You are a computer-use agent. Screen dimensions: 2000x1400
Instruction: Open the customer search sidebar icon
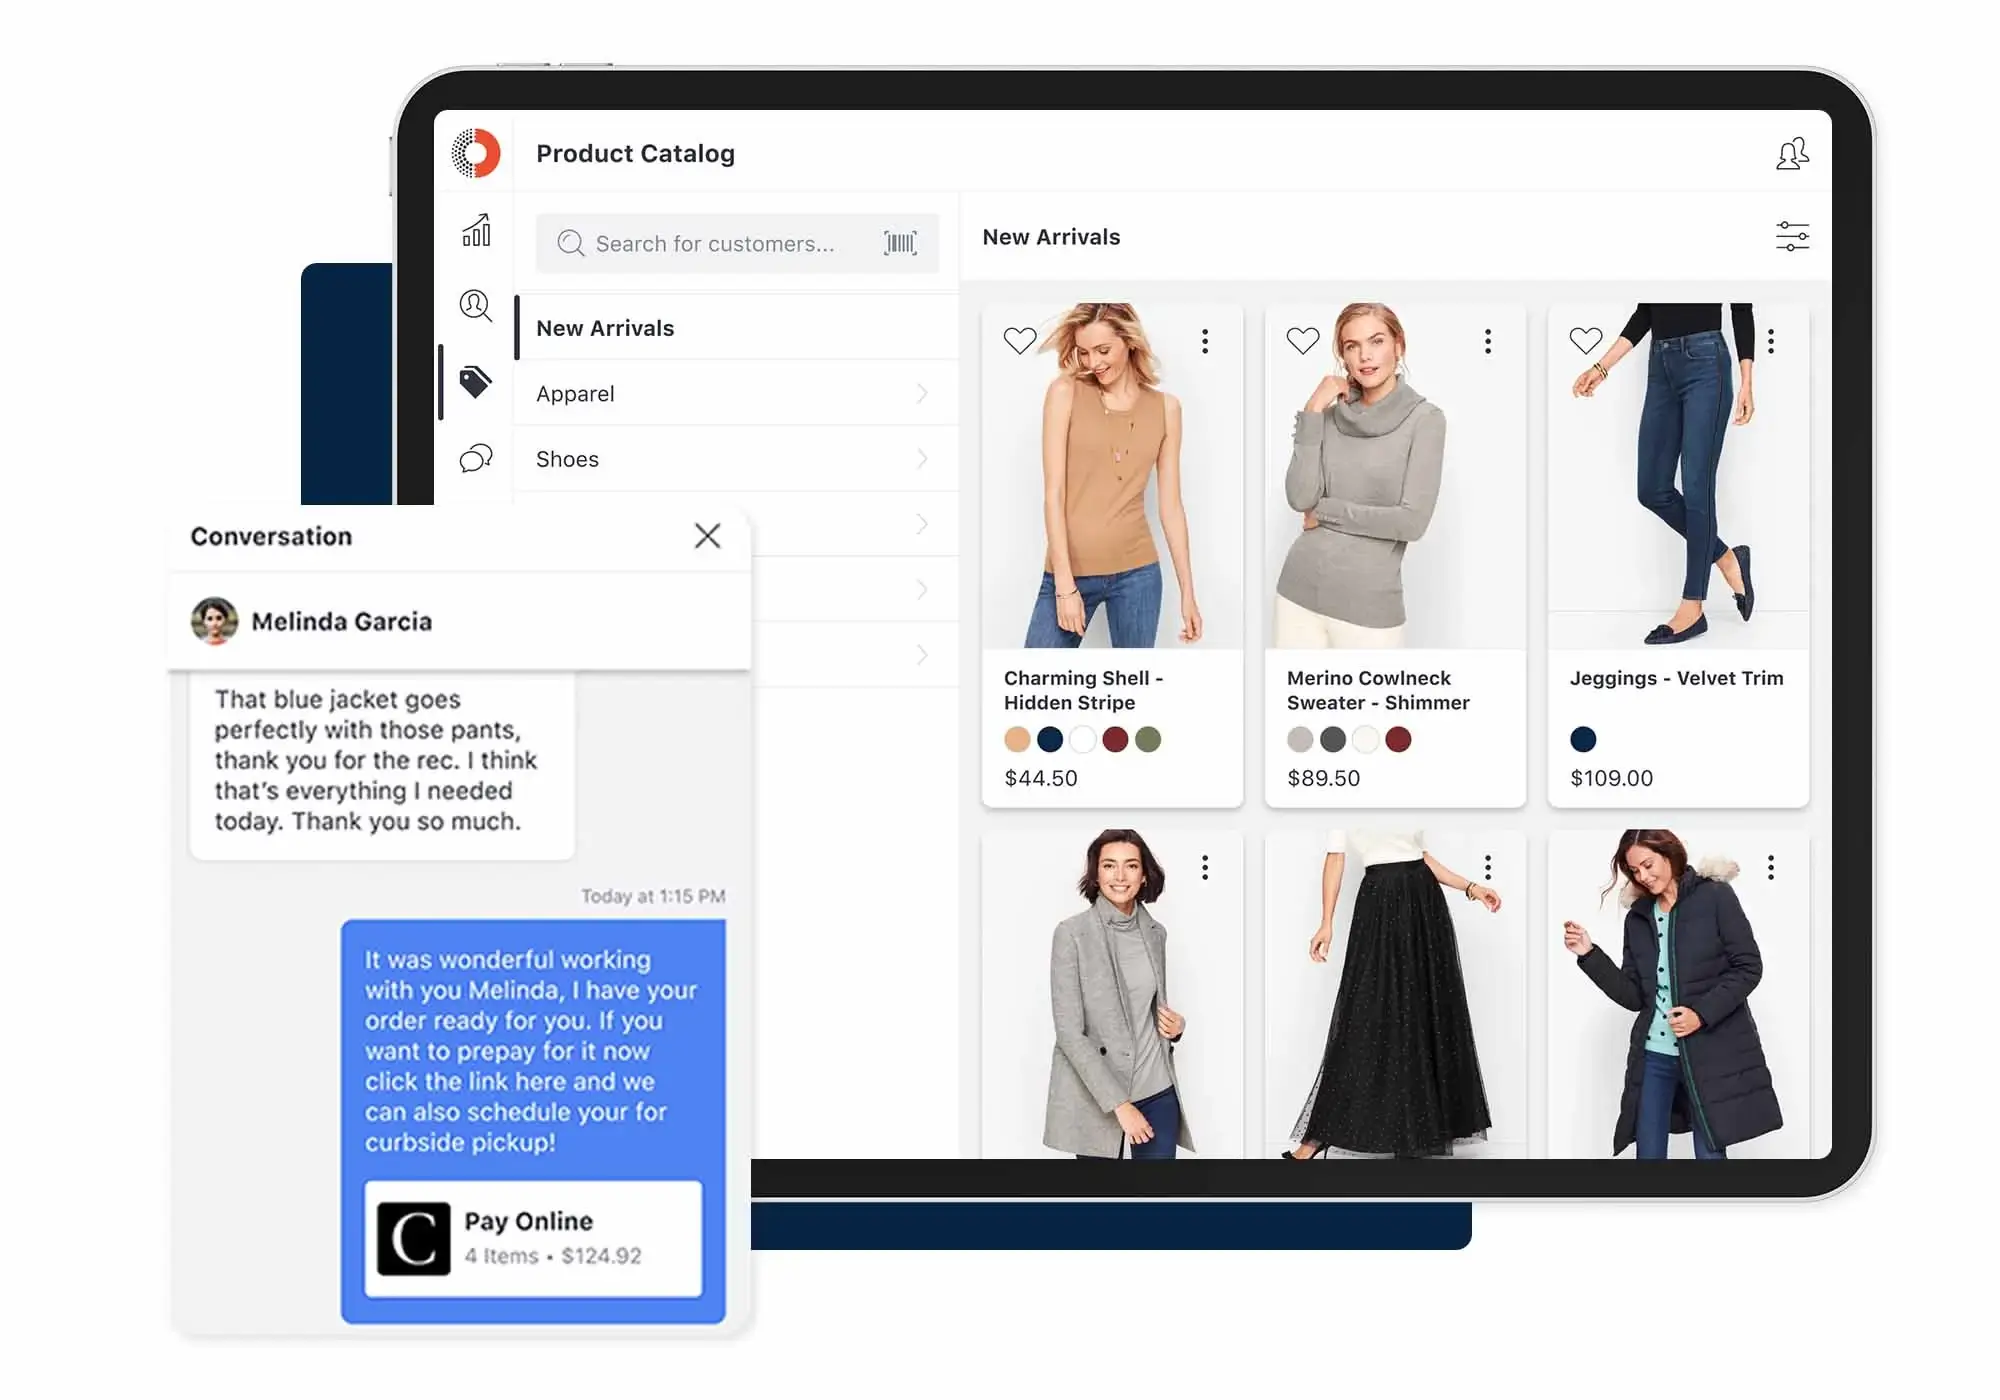476,306
